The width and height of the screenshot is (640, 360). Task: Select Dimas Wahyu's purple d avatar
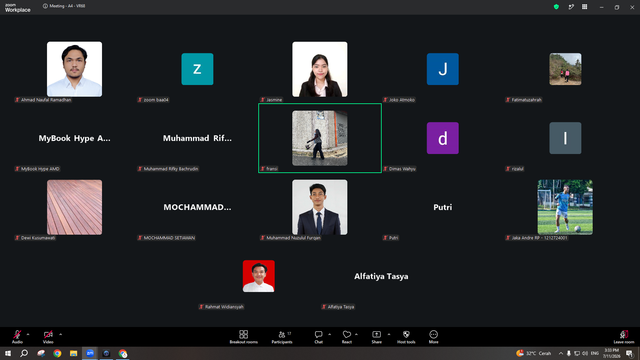(x=442, y=138)
